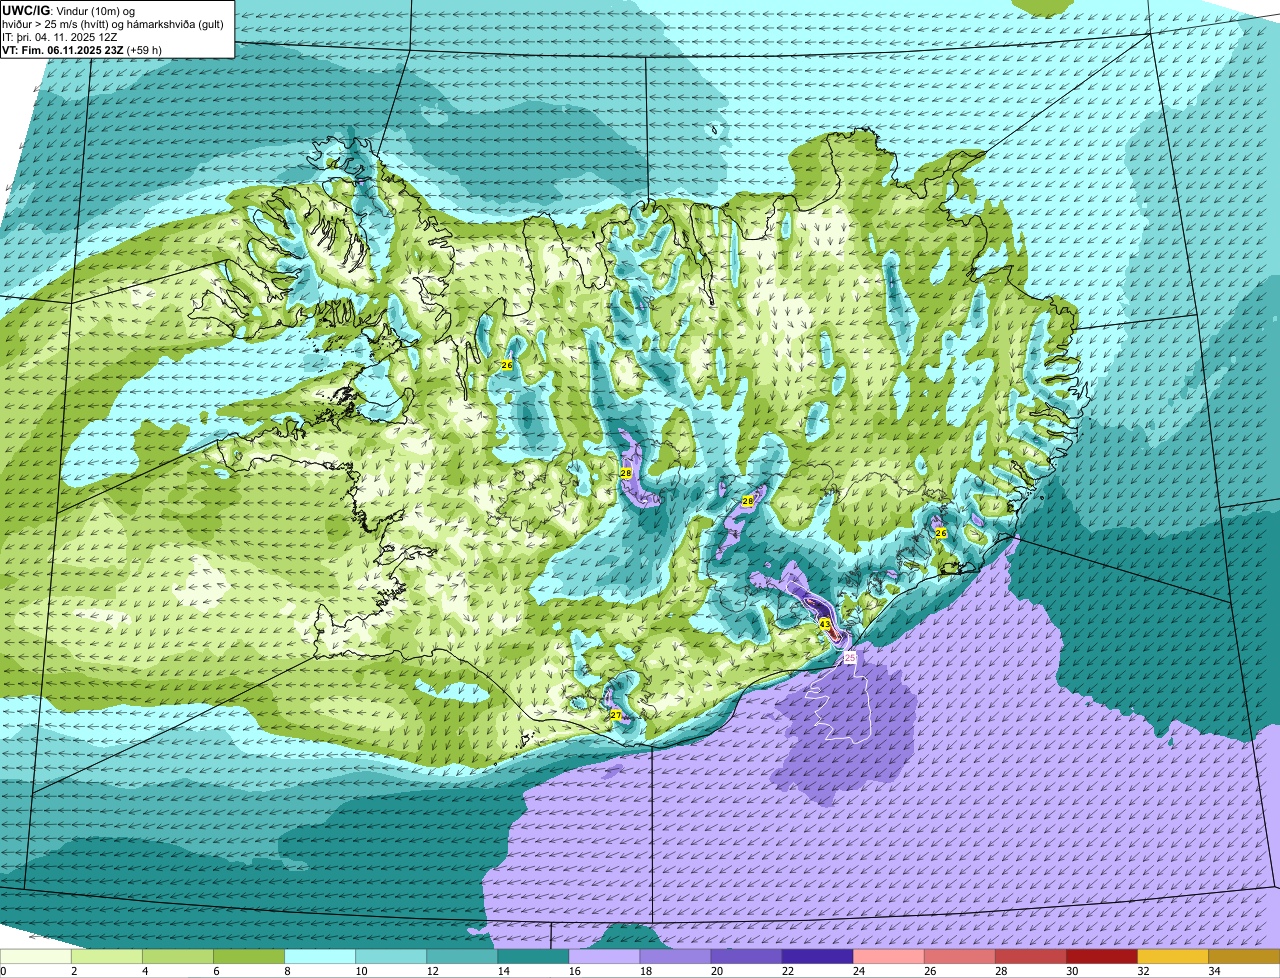
Task: Pick the 4–6 m/s light green swatch
Action: (178, 957)
